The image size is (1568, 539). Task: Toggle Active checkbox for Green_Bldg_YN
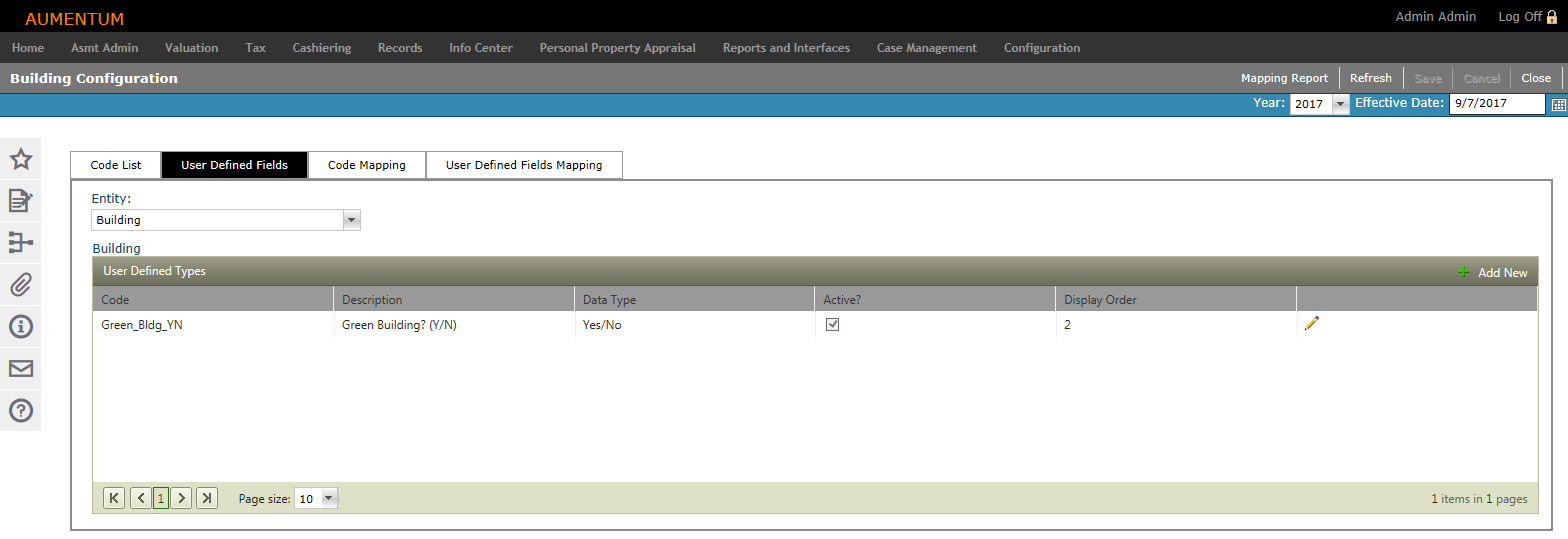(831, 324)
